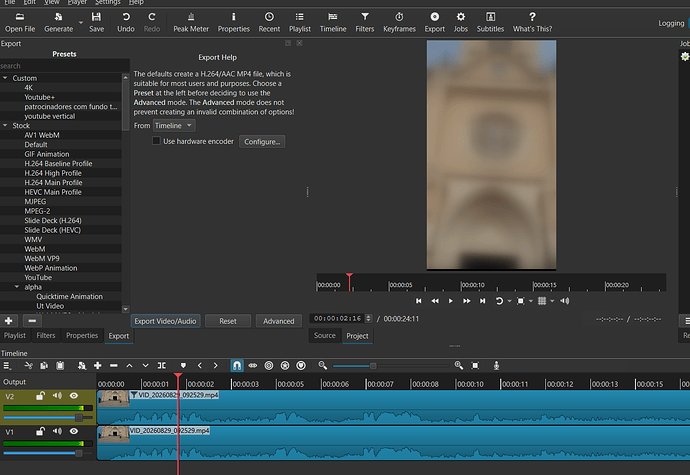This screenshot has width=690, height=475.
Task: Open the player grid options dropdown arrow
Action: click(552, 301)
